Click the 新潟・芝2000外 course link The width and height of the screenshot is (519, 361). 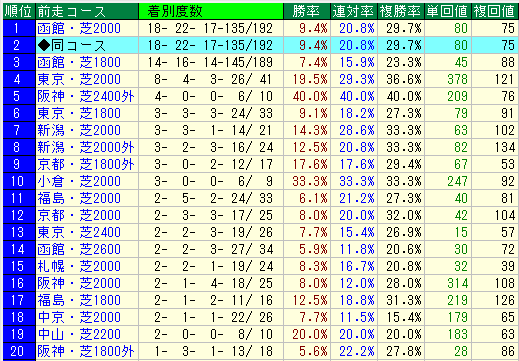click(x=86, y=147)
